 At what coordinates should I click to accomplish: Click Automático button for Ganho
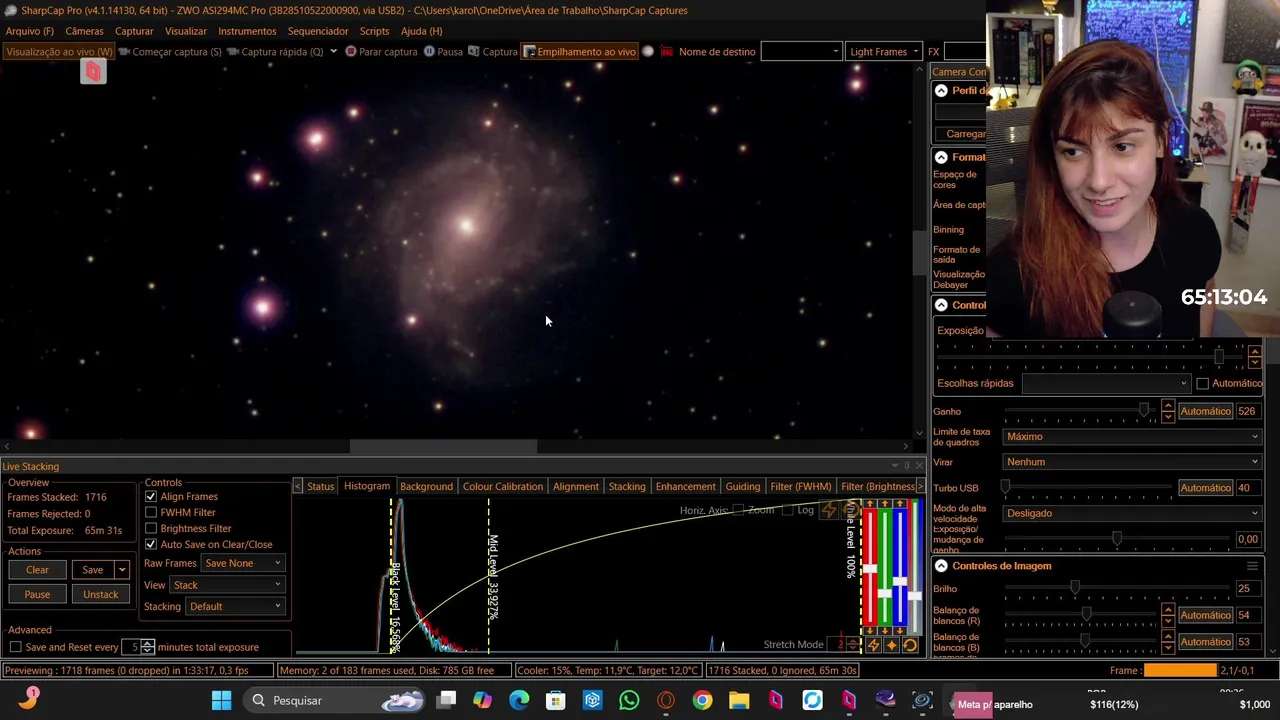pyautogui.click(x=1205, y=411)
